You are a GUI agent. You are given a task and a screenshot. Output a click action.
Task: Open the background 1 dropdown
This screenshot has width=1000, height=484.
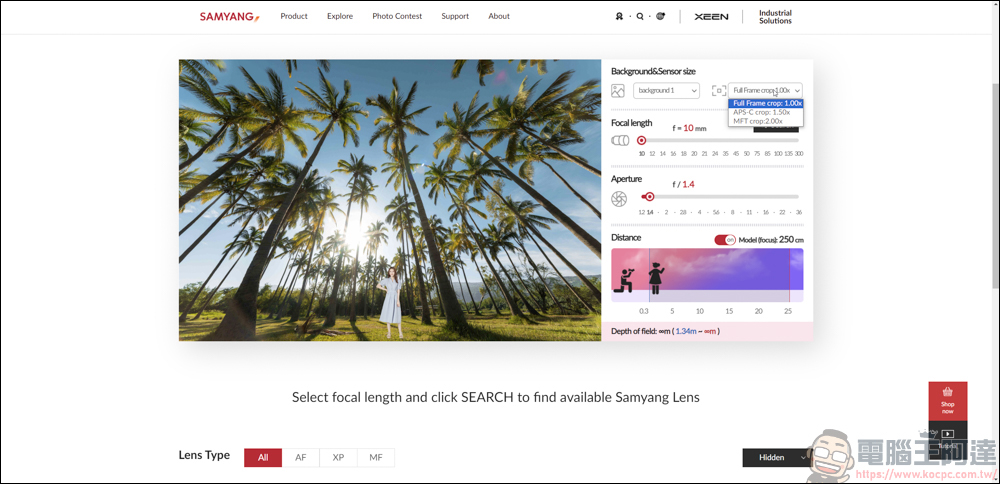click(x=666, y=91)
